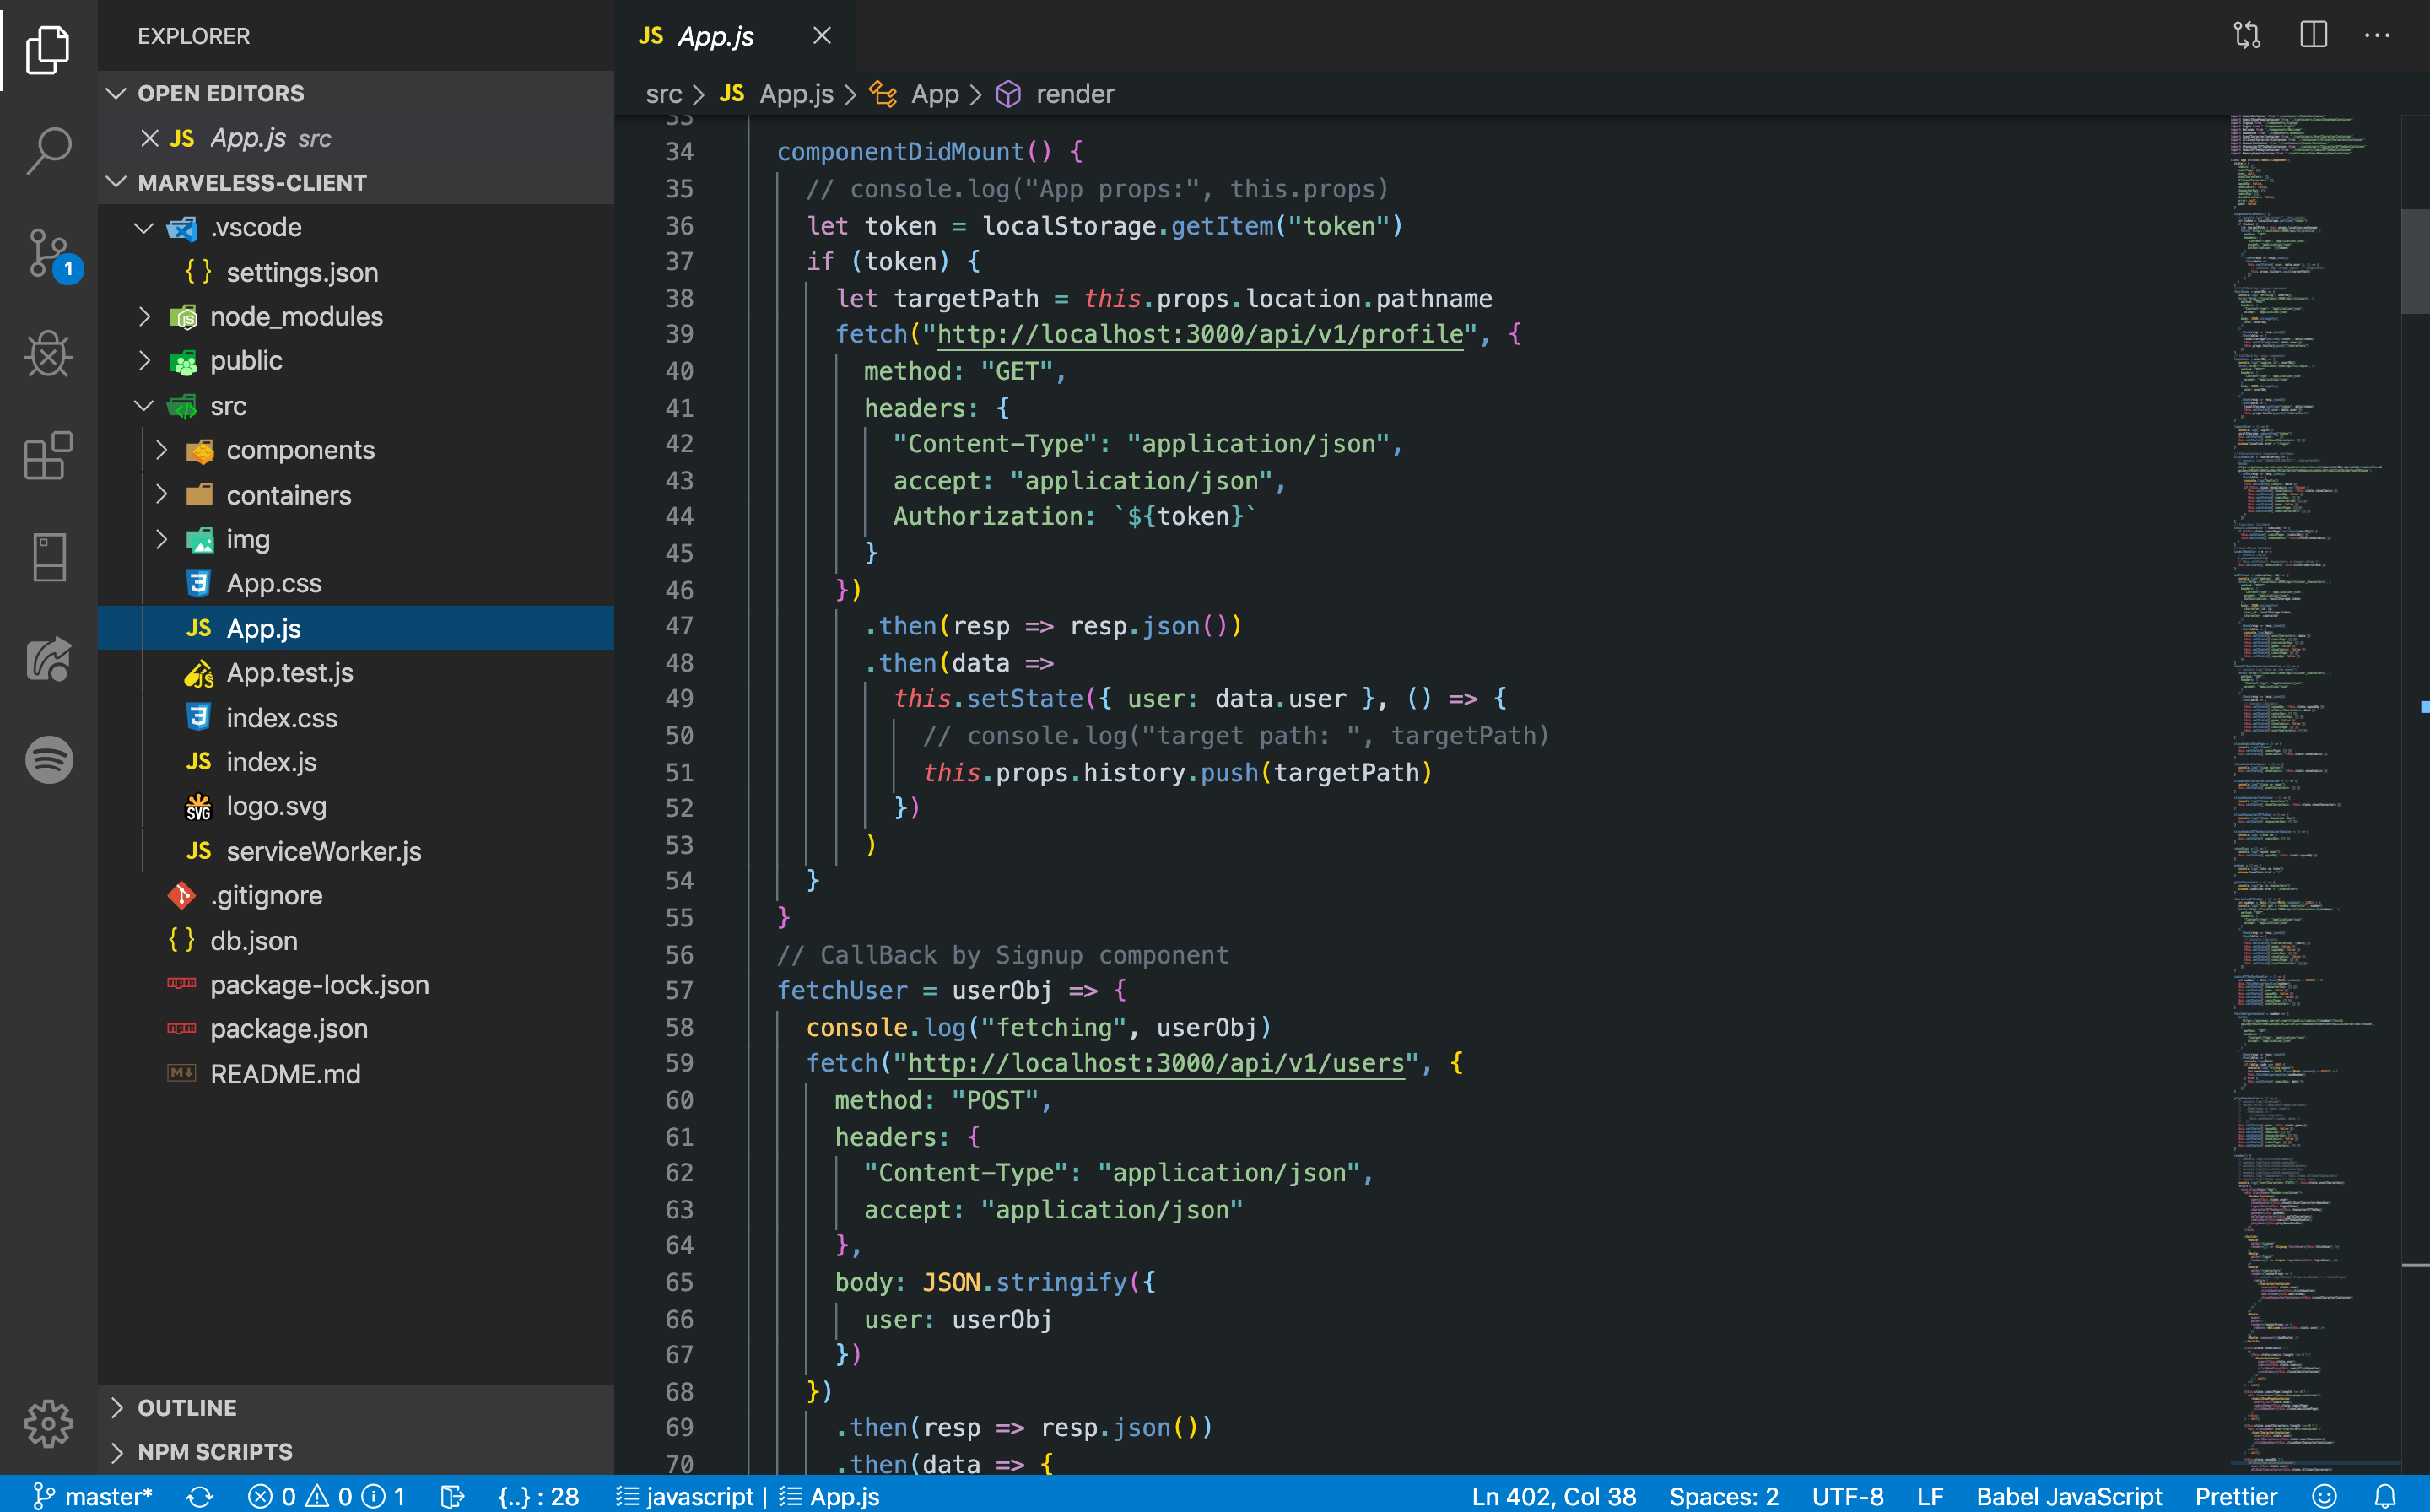Click the master branch indicator

(92, 1496)
